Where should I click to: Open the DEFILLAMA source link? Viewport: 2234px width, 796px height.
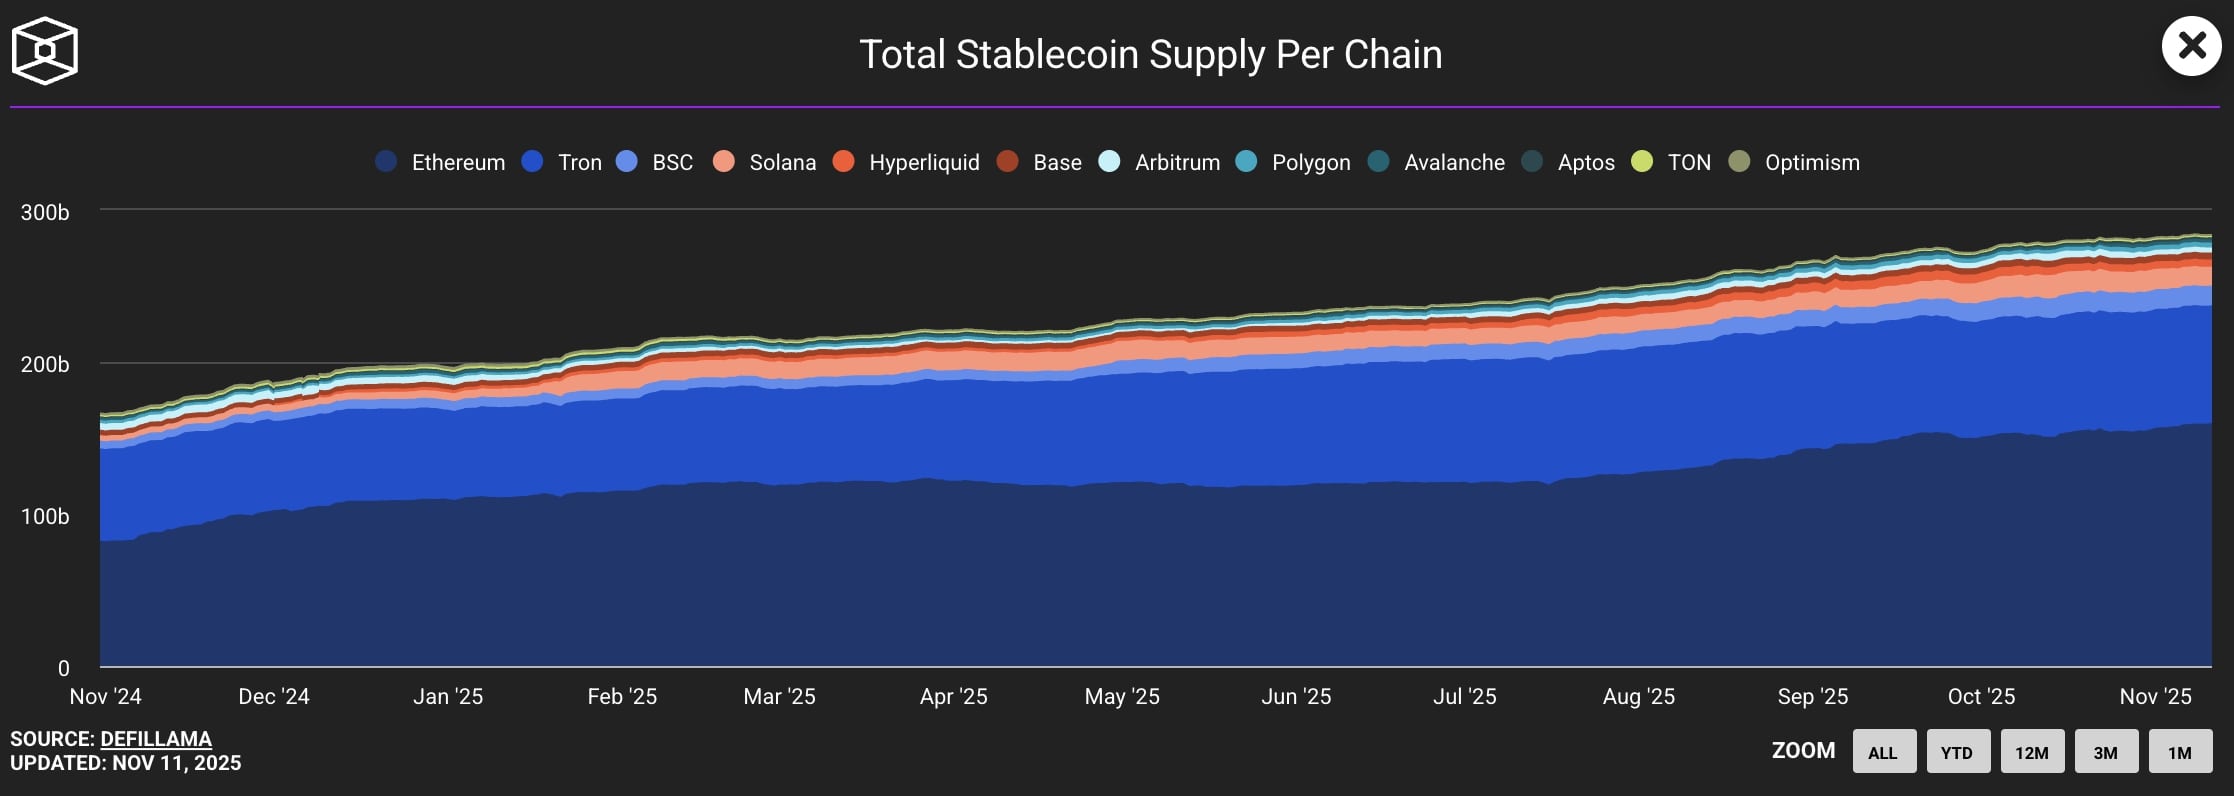(156, 739)
